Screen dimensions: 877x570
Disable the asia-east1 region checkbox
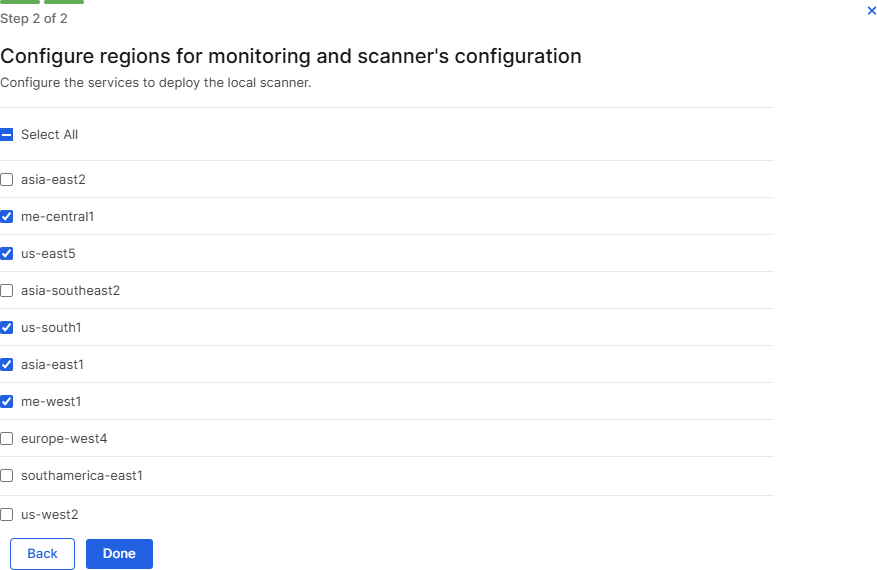pos(7,365)
